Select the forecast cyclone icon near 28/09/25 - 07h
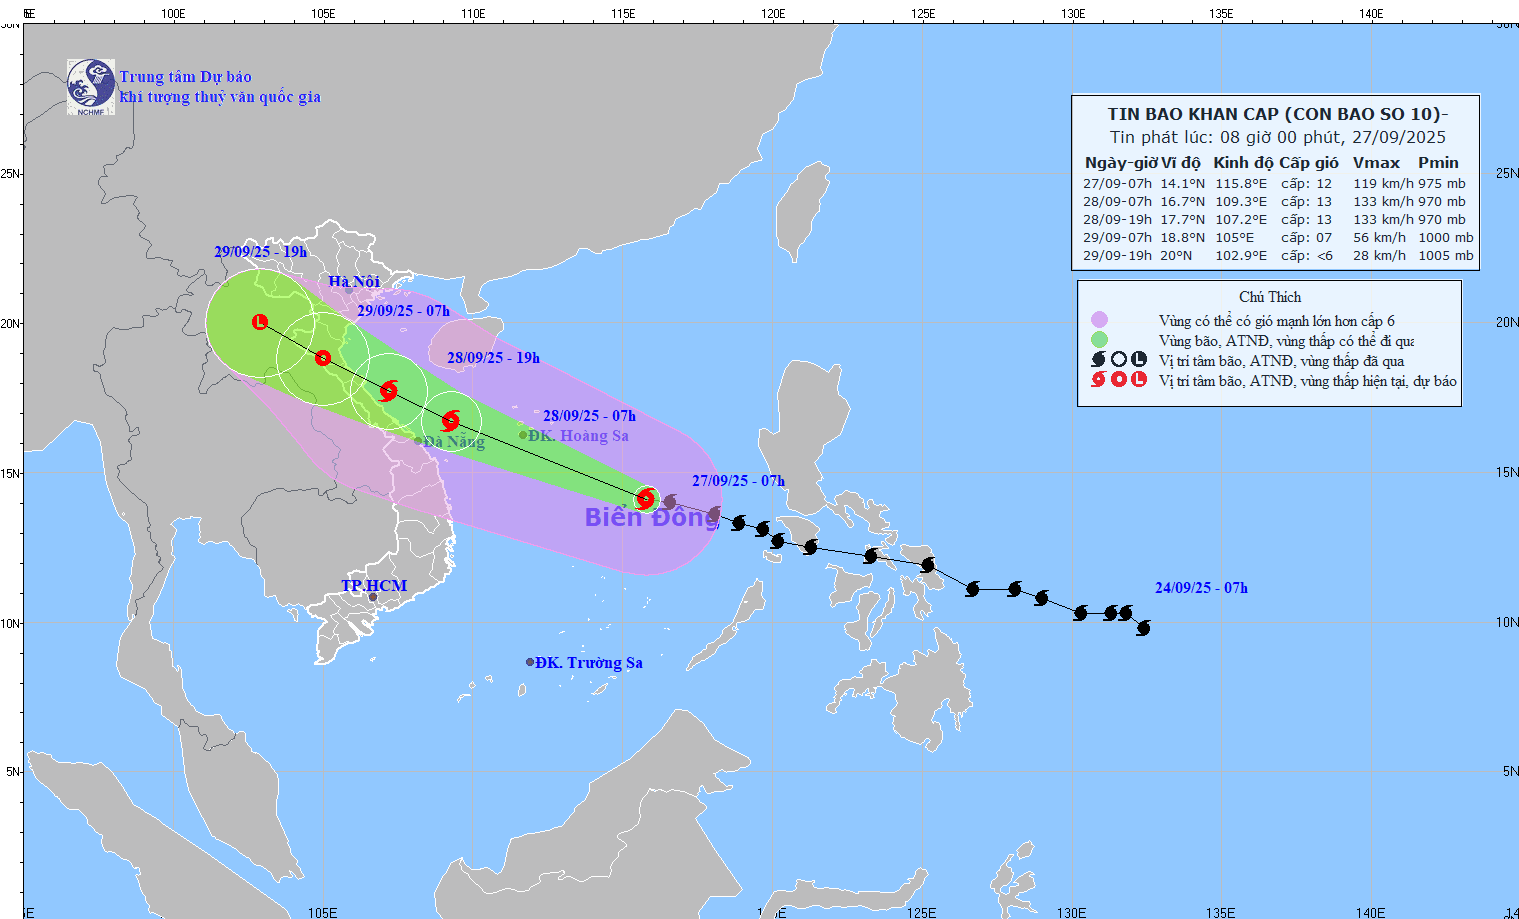Screen dimensions: 1519x919 click(452, 420)
